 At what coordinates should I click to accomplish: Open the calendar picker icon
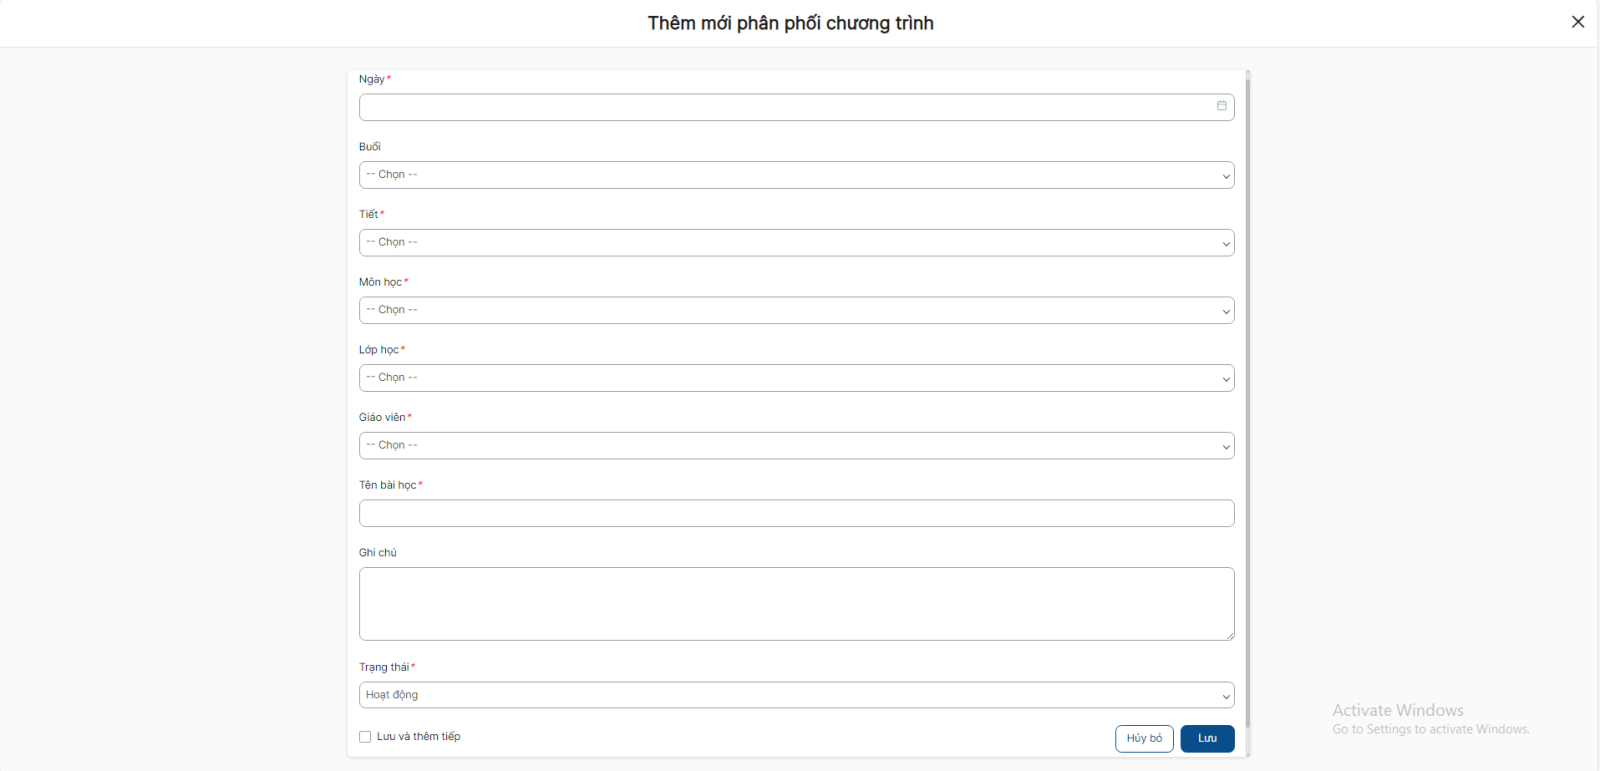click(1221, 106)
